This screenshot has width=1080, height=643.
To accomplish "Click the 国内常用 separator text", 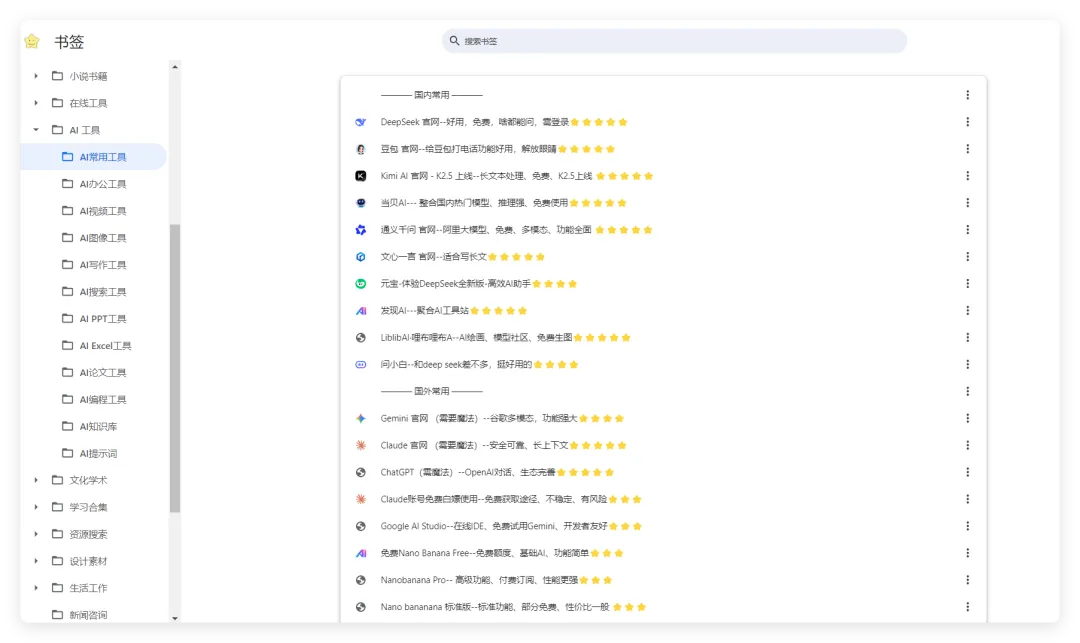I will click(x=431, y=95).
